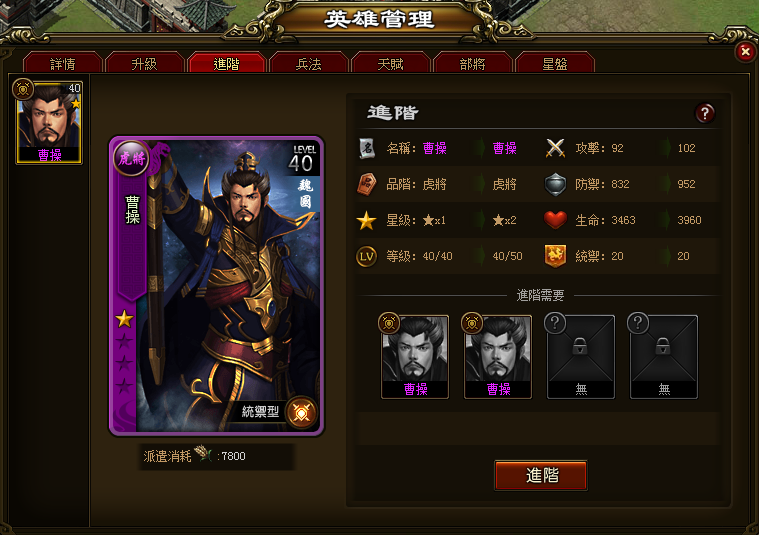Select 曹操 hero portrait in left sidebar
This screenshot has width=759, height=535.
pos(49,123)
